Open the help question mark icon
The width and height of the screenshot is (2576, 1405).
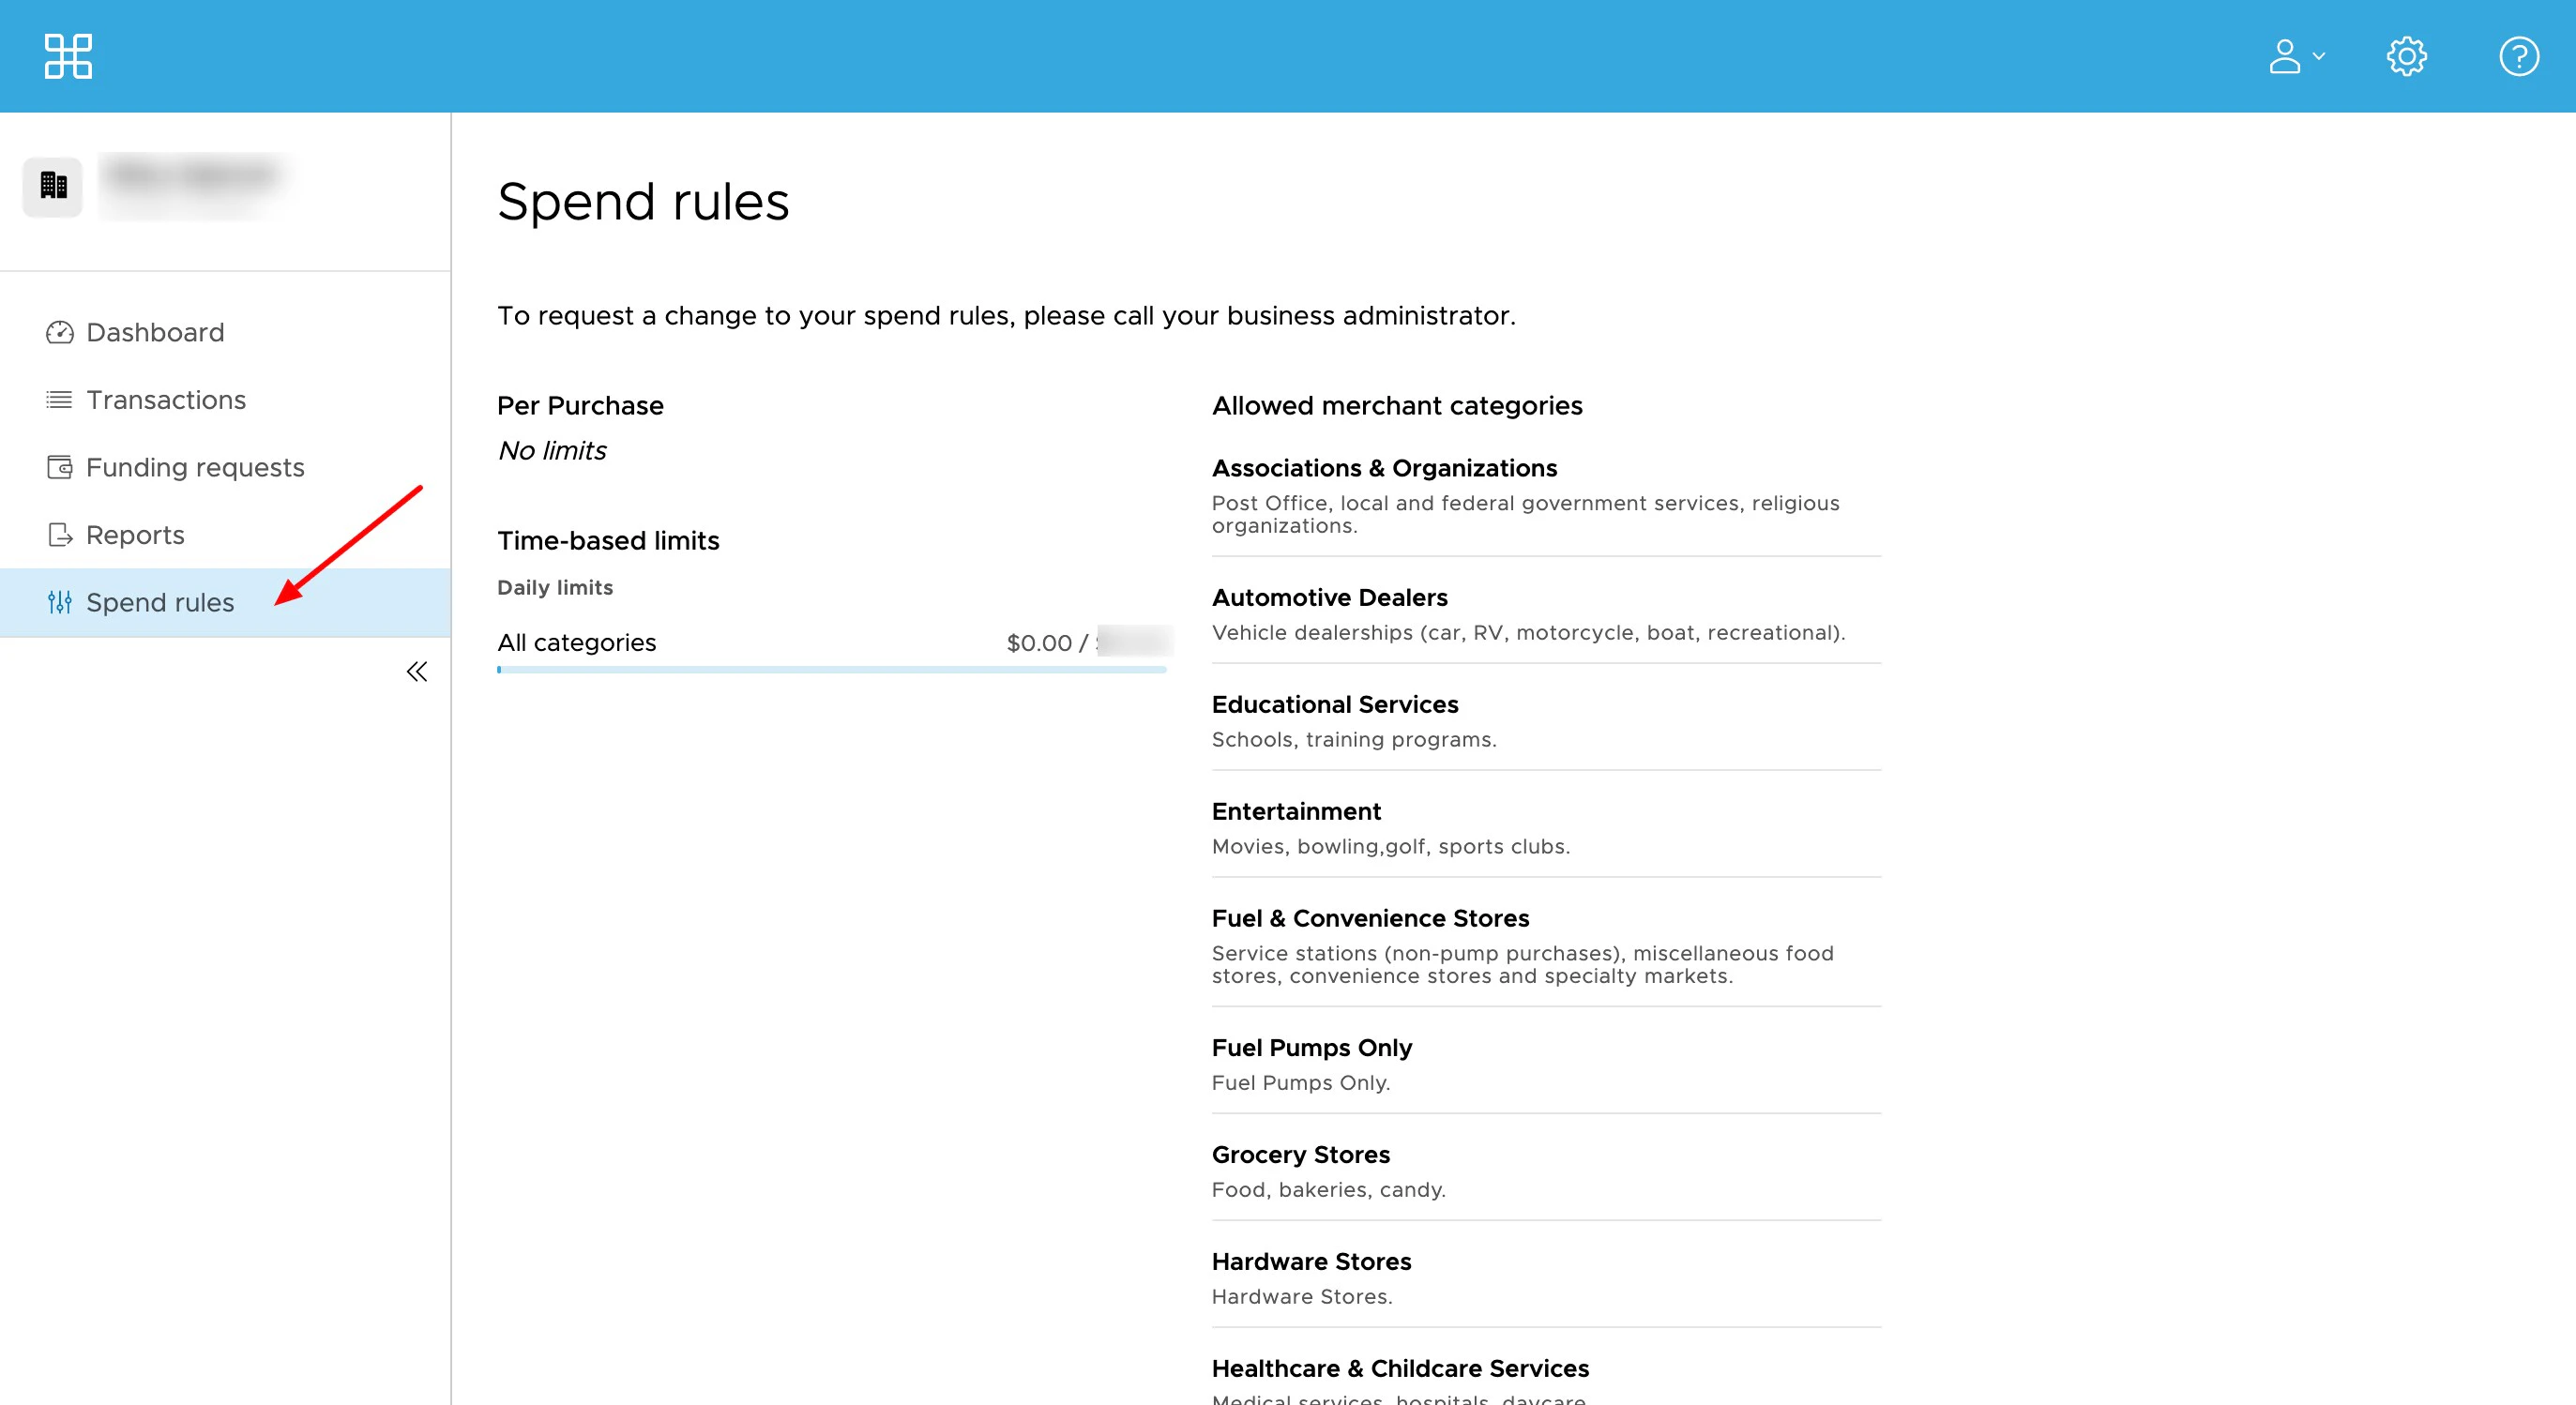coord(2518,56)
